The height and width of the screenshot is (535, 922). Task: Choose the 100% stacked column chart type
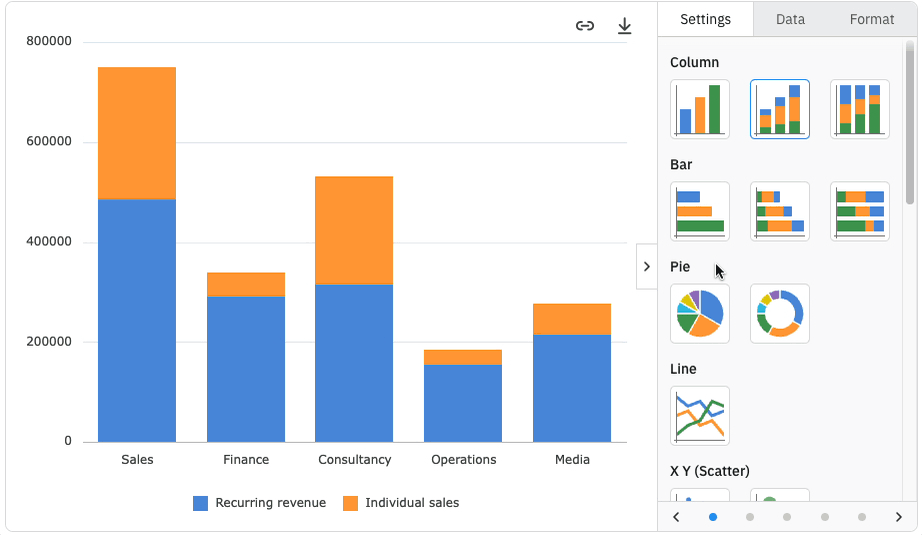[x=860, y=109]
